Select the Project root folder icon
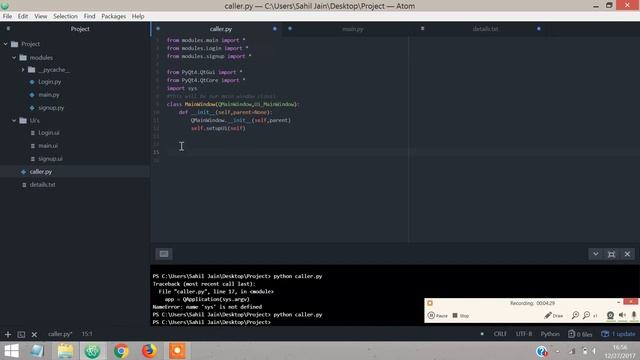This screenshot has height=360, width=640. [15, 44]
